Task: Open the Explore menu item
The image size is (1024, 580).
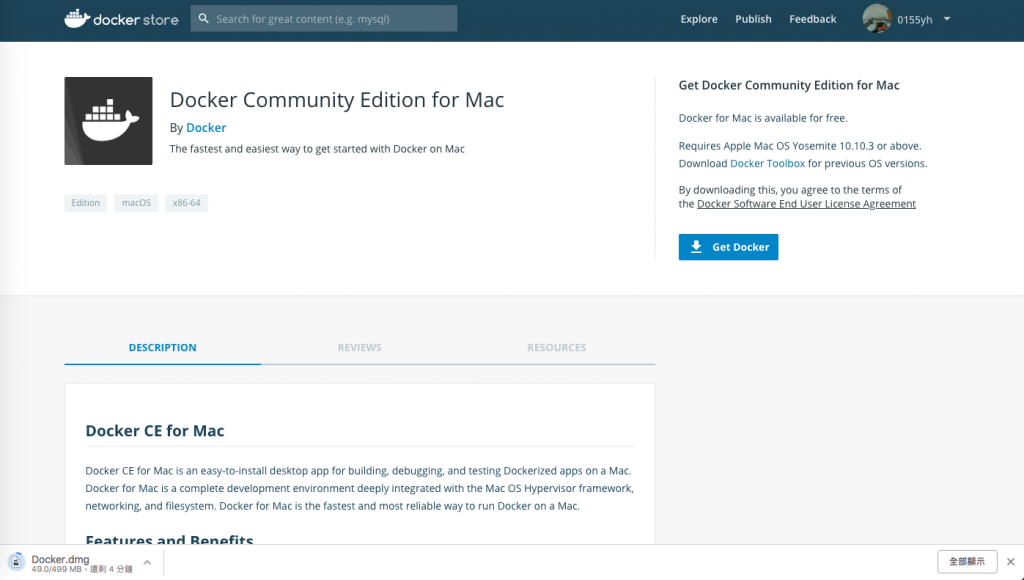Action: (x=699, y=19)
